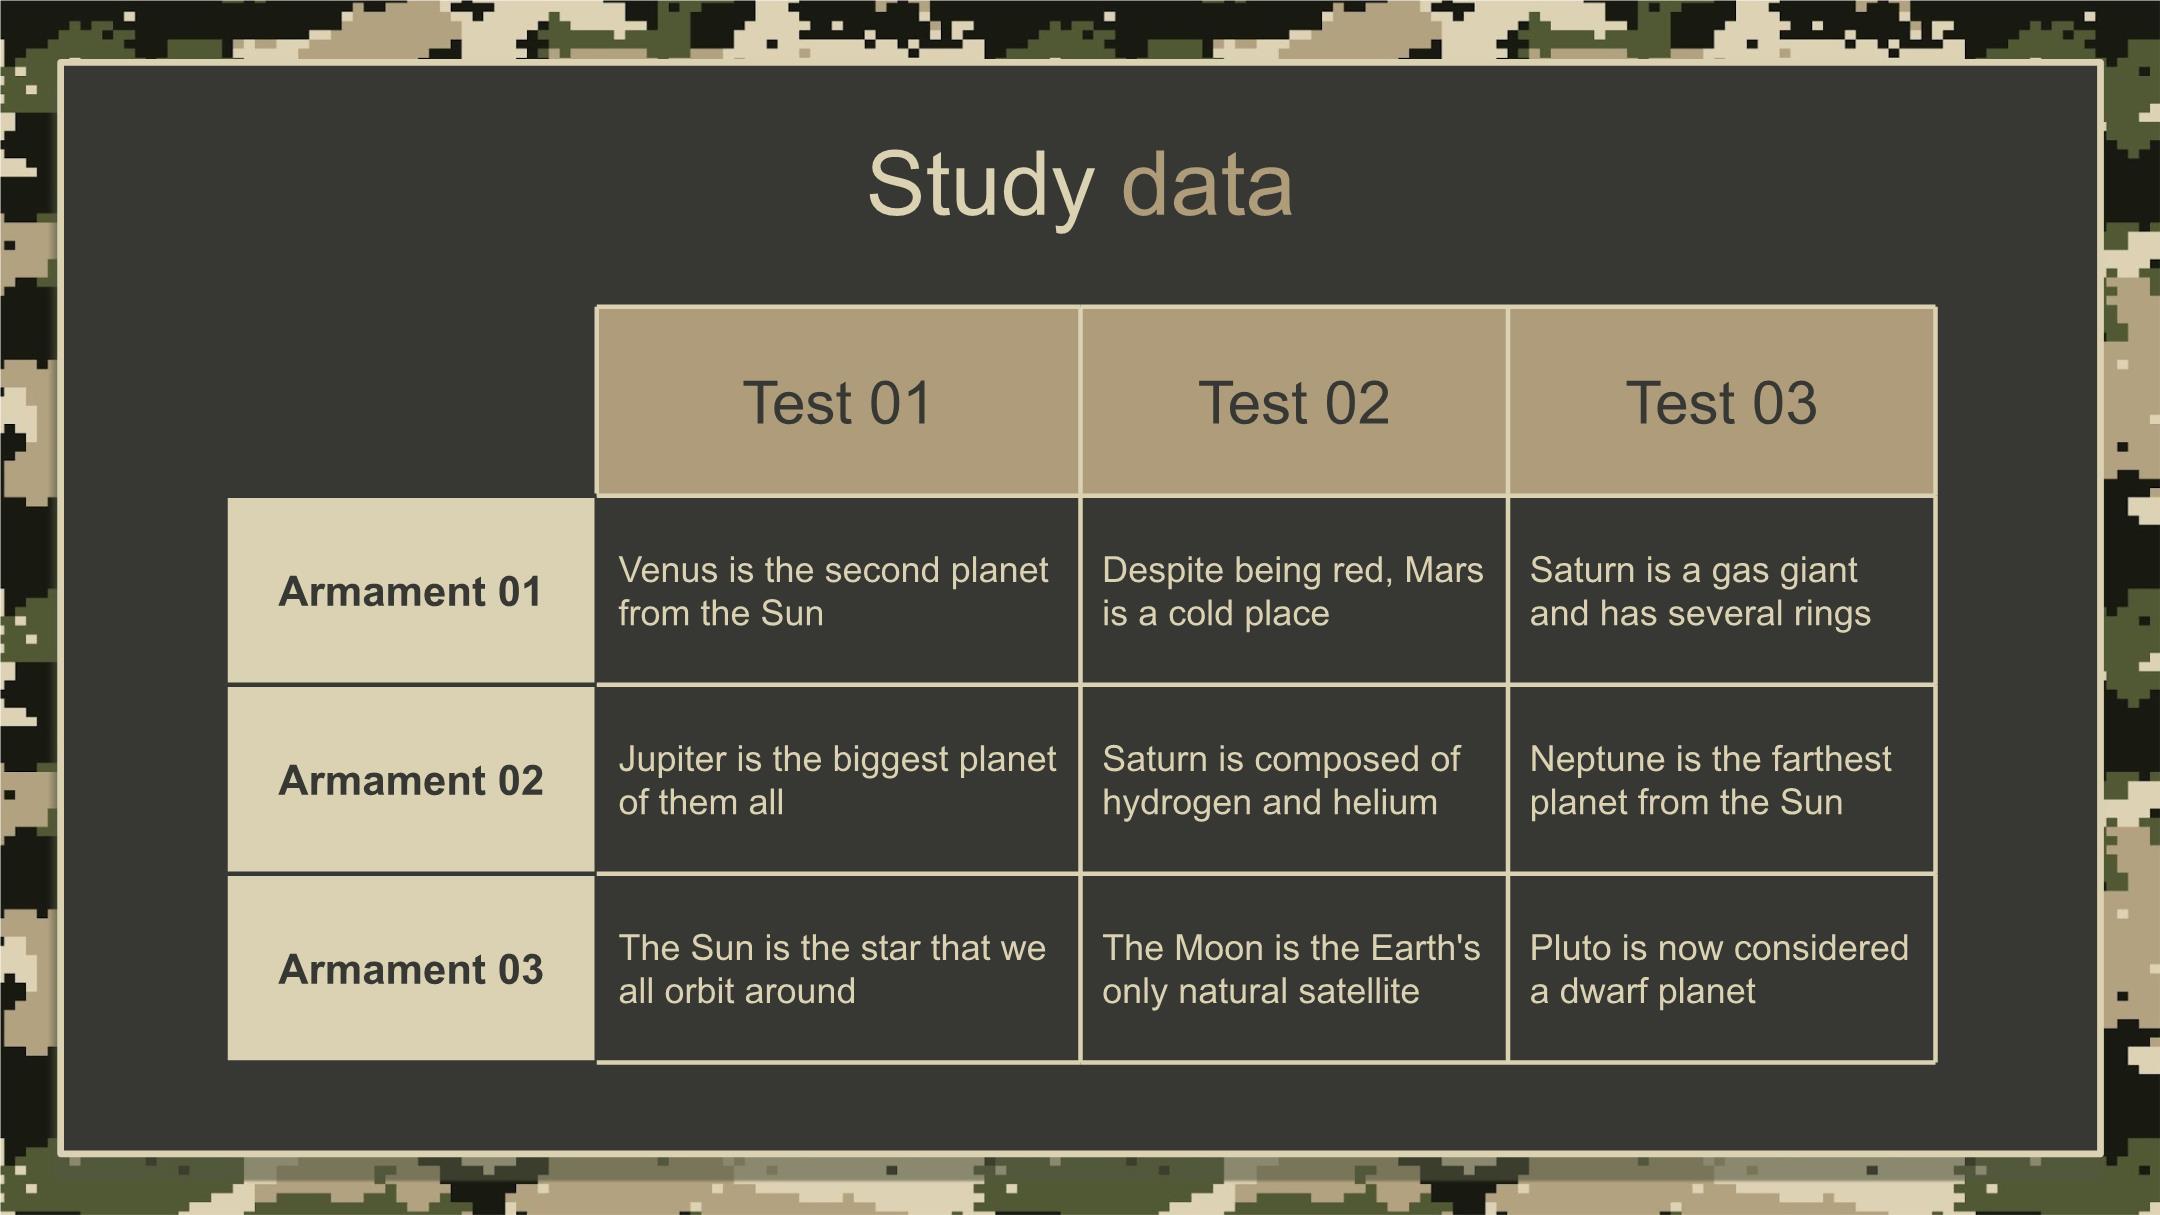Click the hydrogen and helium cell
The width and height of the screenshot is (2160, 1215).
[1294, 780]
